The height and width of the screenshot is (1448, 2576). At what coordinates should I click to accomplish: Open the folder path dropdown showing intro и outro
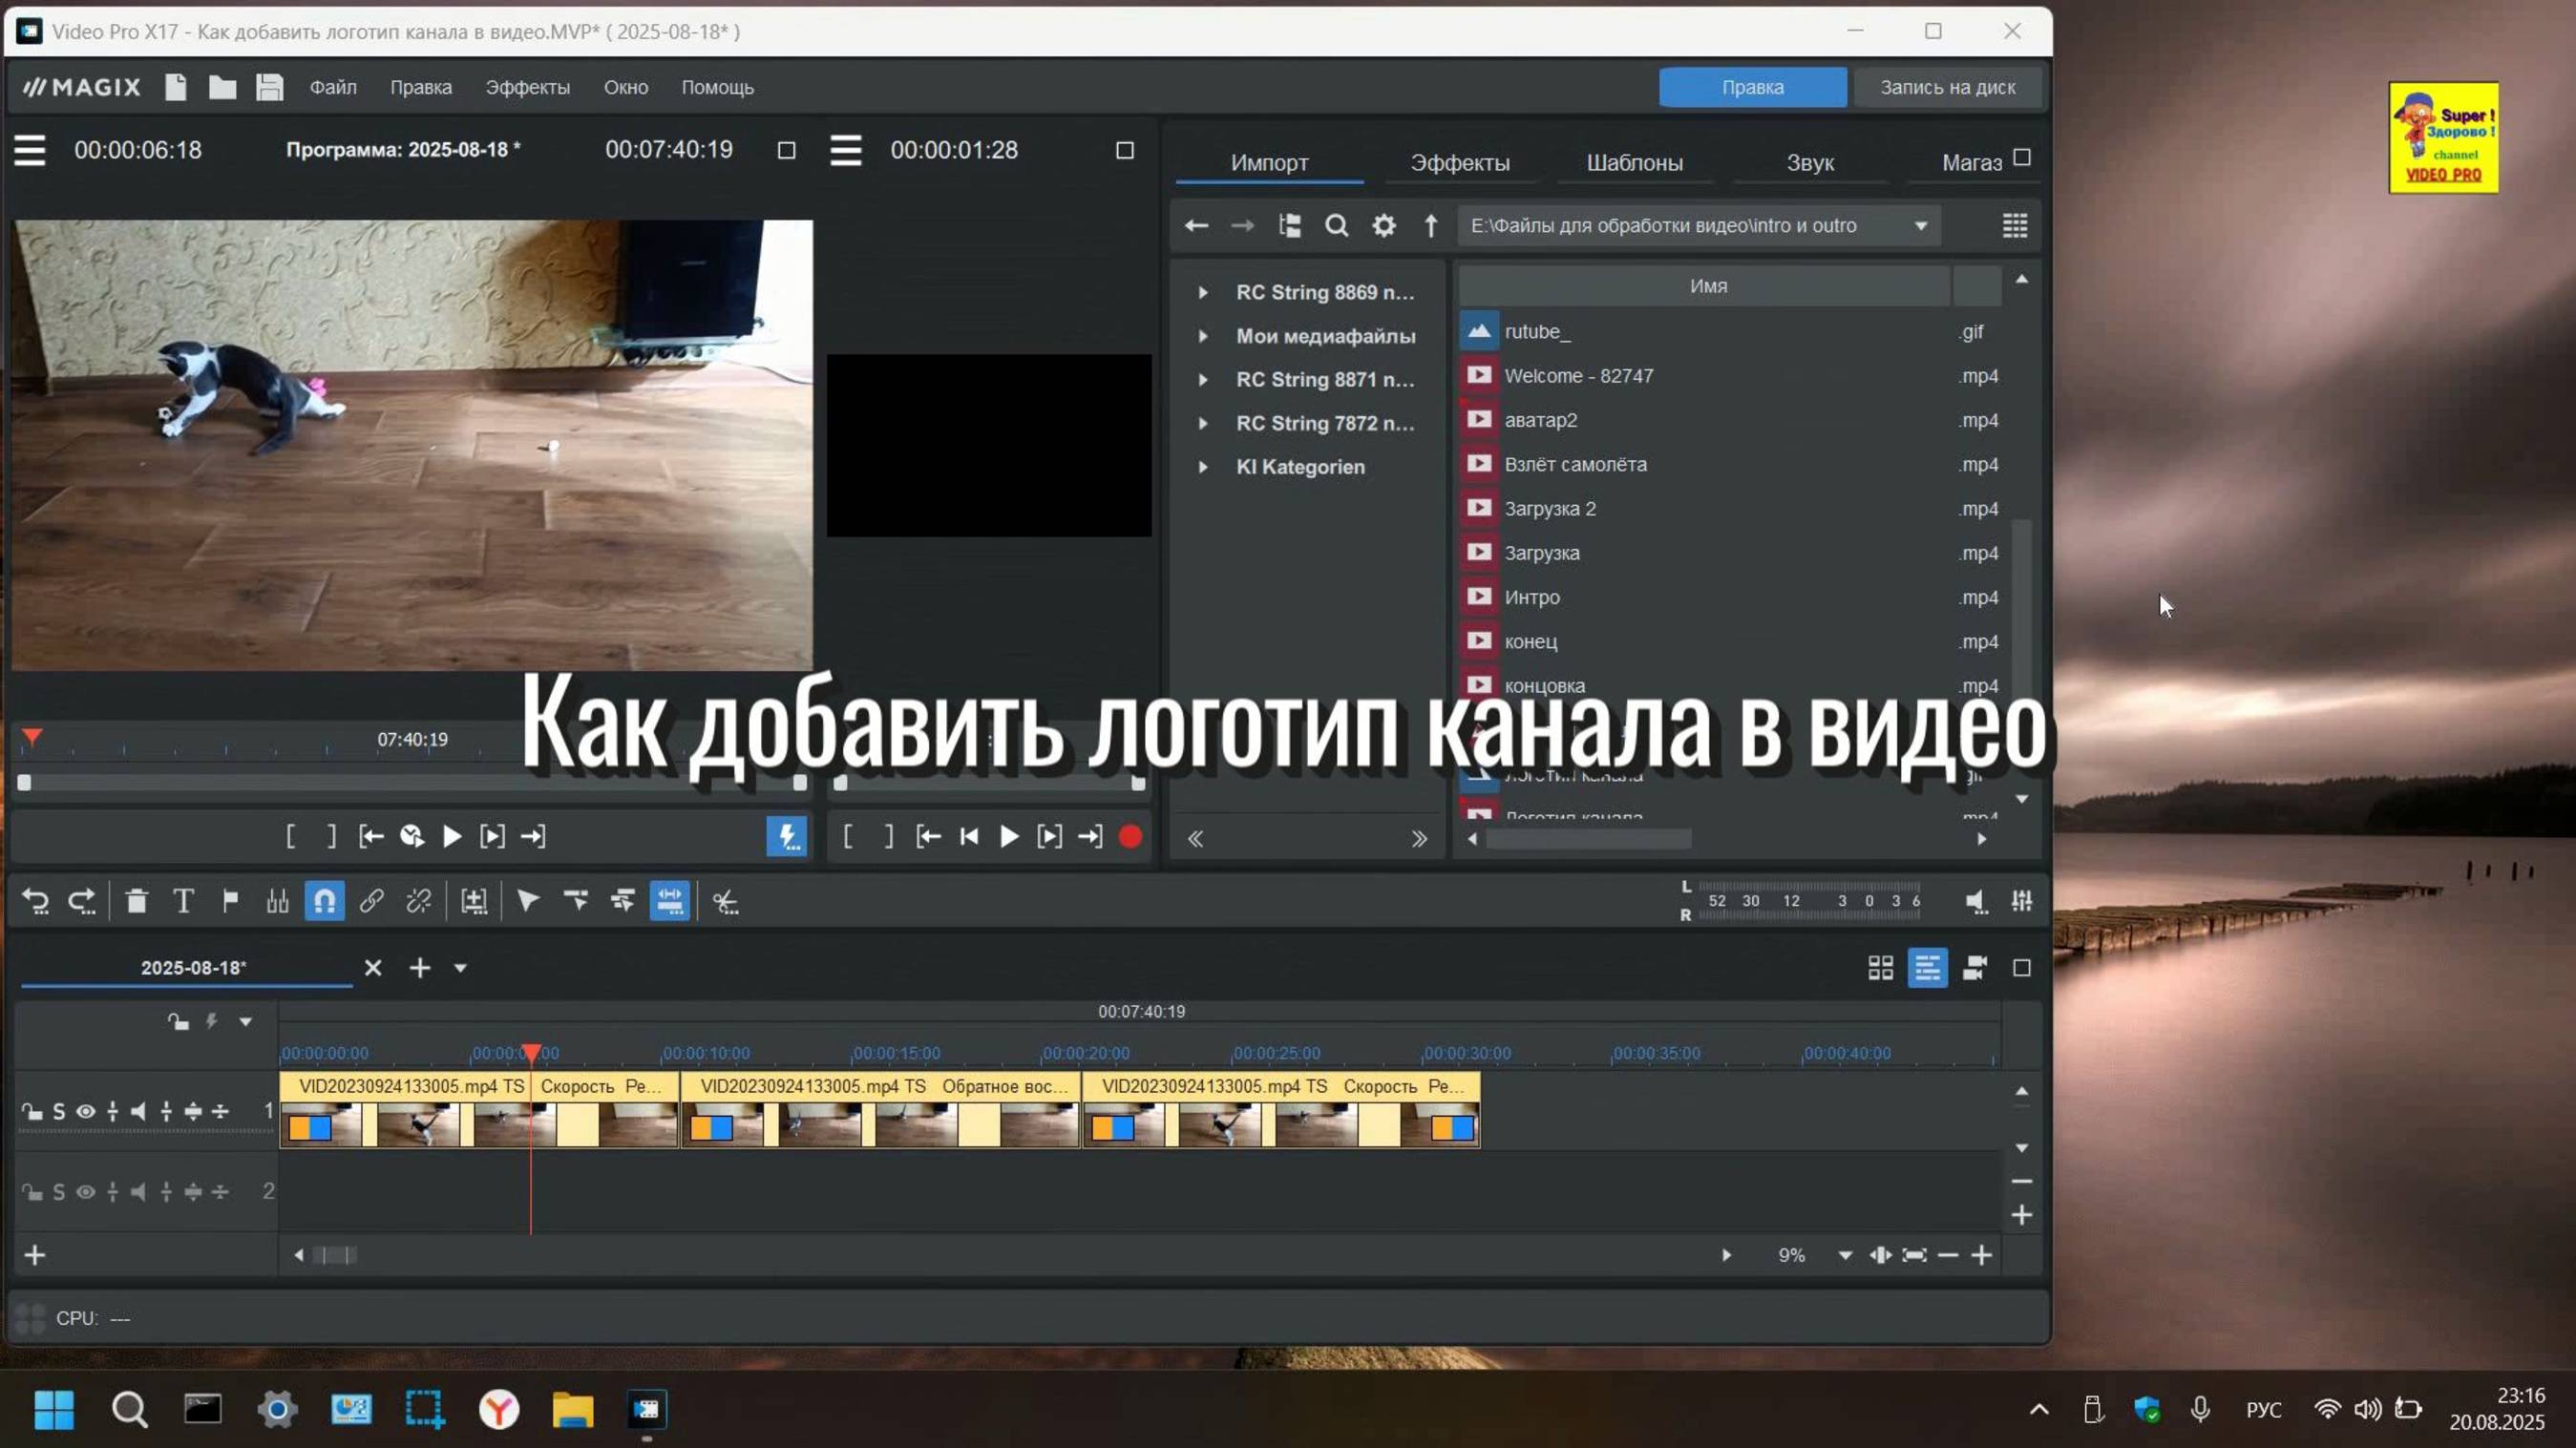1919,225
